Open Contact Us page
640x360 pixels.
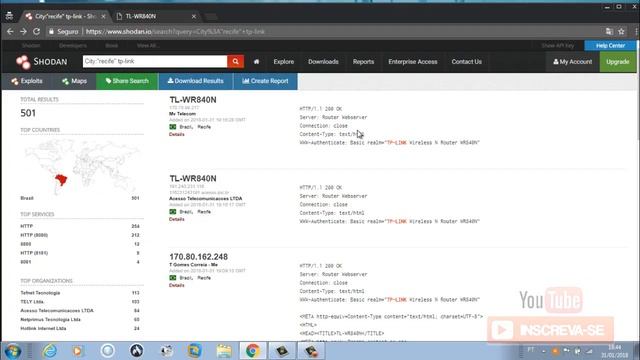click(x=467, y=62)
